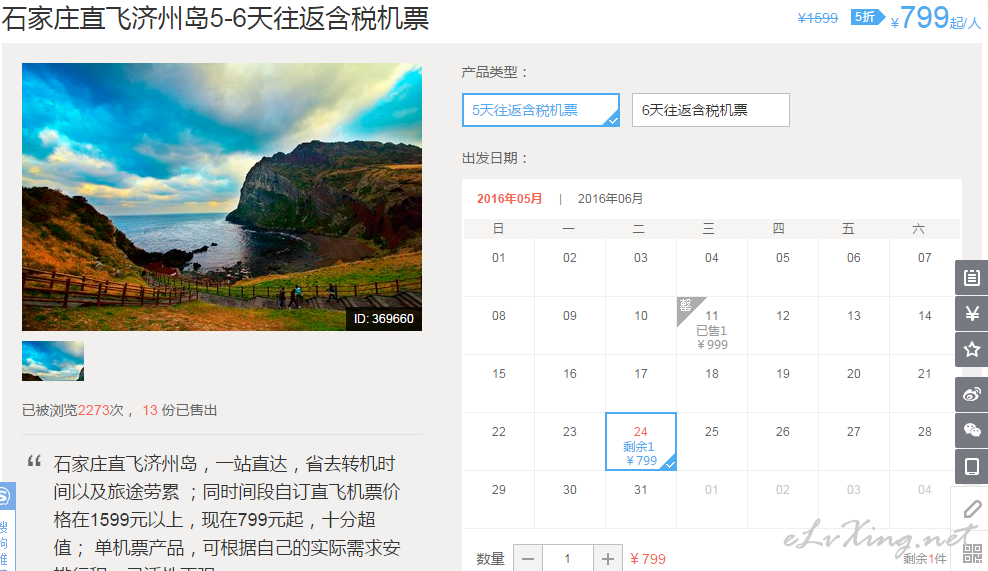The image size is (988, 571).
Task: Click the ¥799 total beside quantity
Action: [648, 559]
